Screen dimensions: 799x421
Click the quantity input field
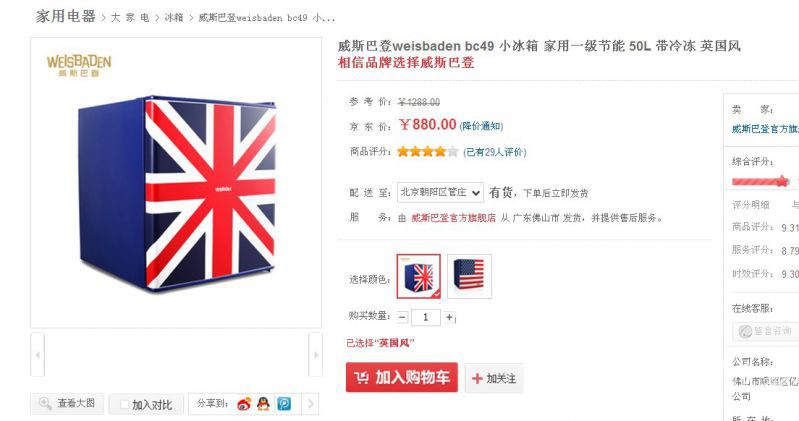click(x=425, y=317)
